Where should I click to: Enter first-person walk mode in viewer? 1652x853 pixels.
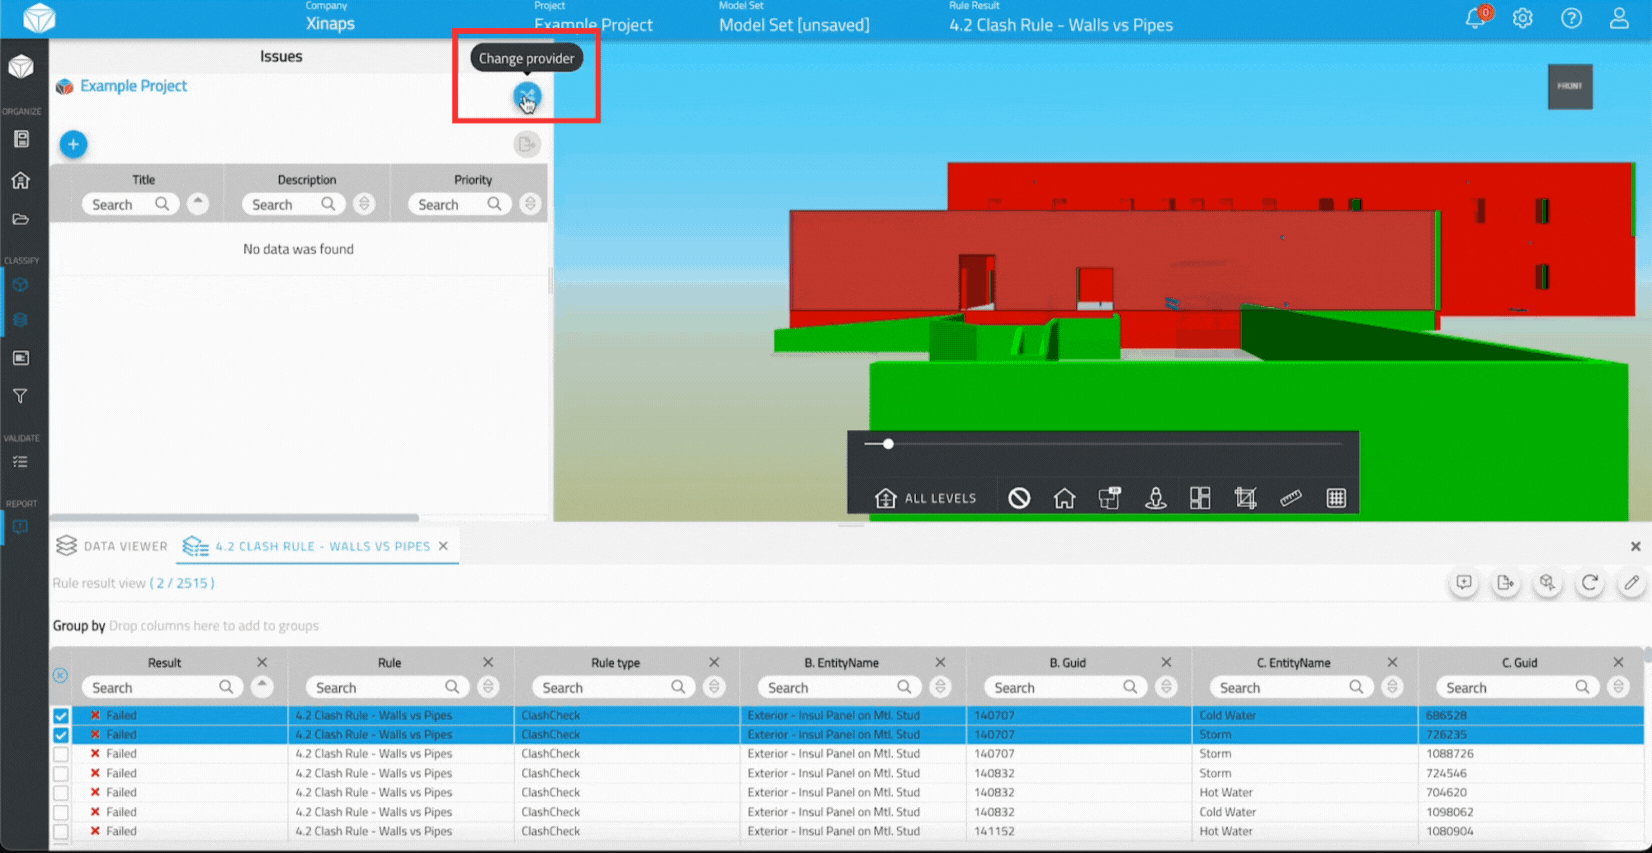pos(1155,498)
